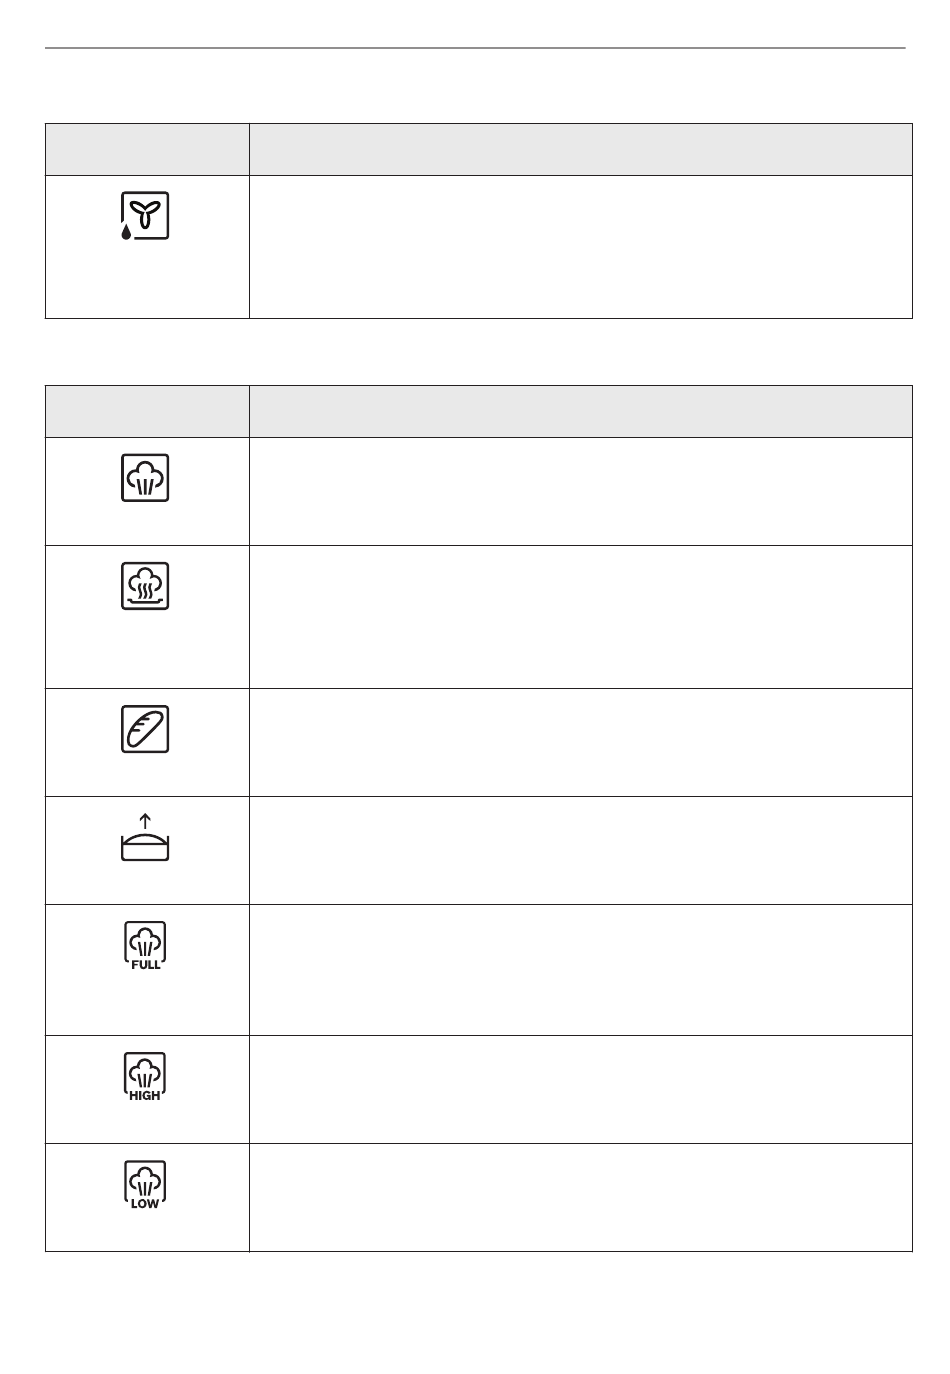
Task: Select the steam icon labeled LOW
Action: pyautogui.click(x=145, y=1185)
